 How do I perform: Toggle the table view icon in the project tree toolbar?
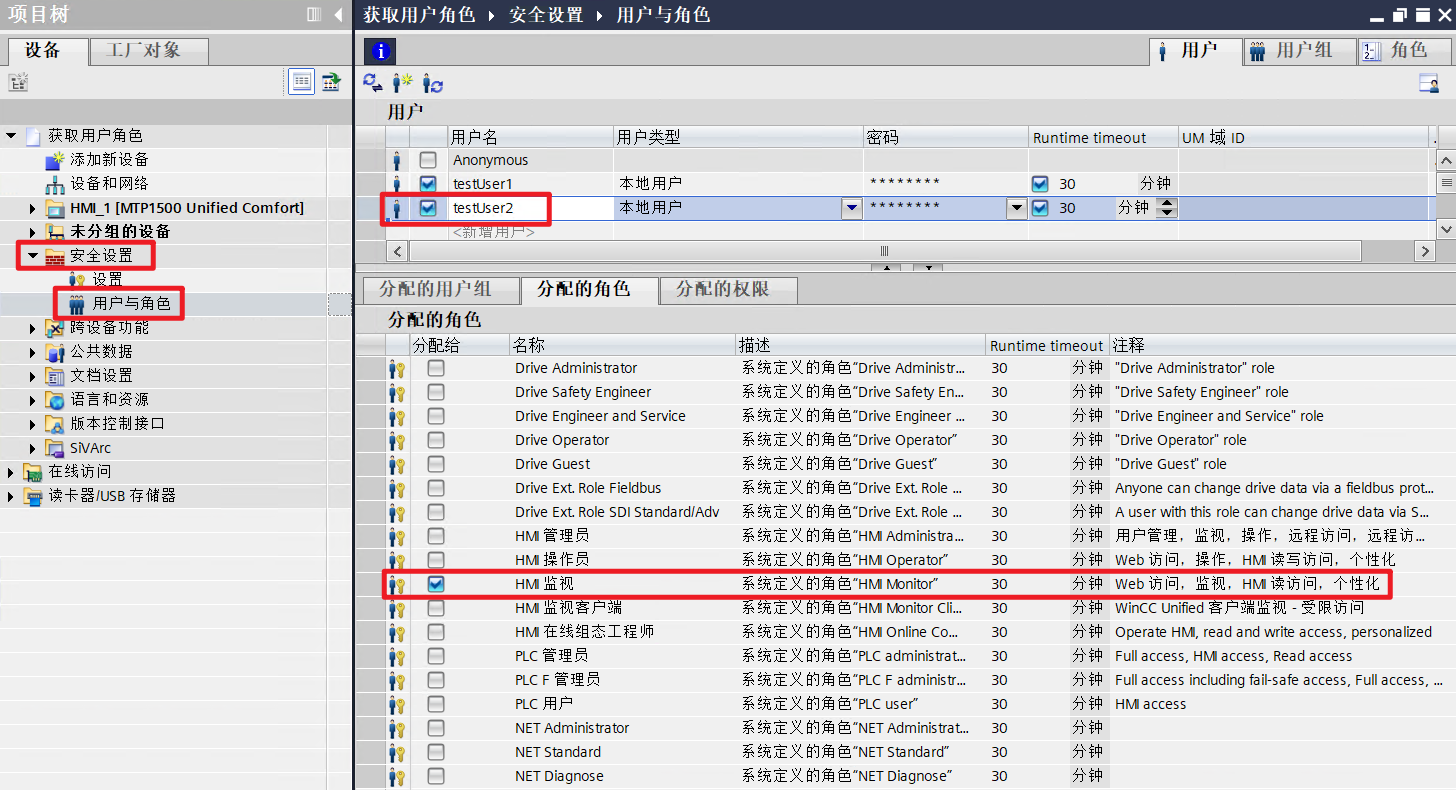pos(301,82)
